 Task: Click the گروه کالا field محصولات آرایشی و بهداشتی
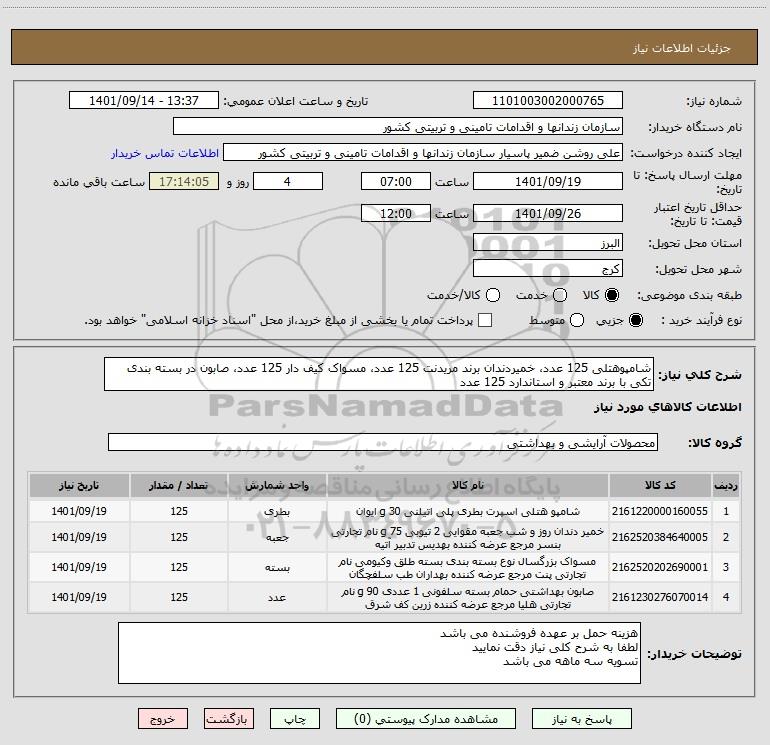click(383, 442)
